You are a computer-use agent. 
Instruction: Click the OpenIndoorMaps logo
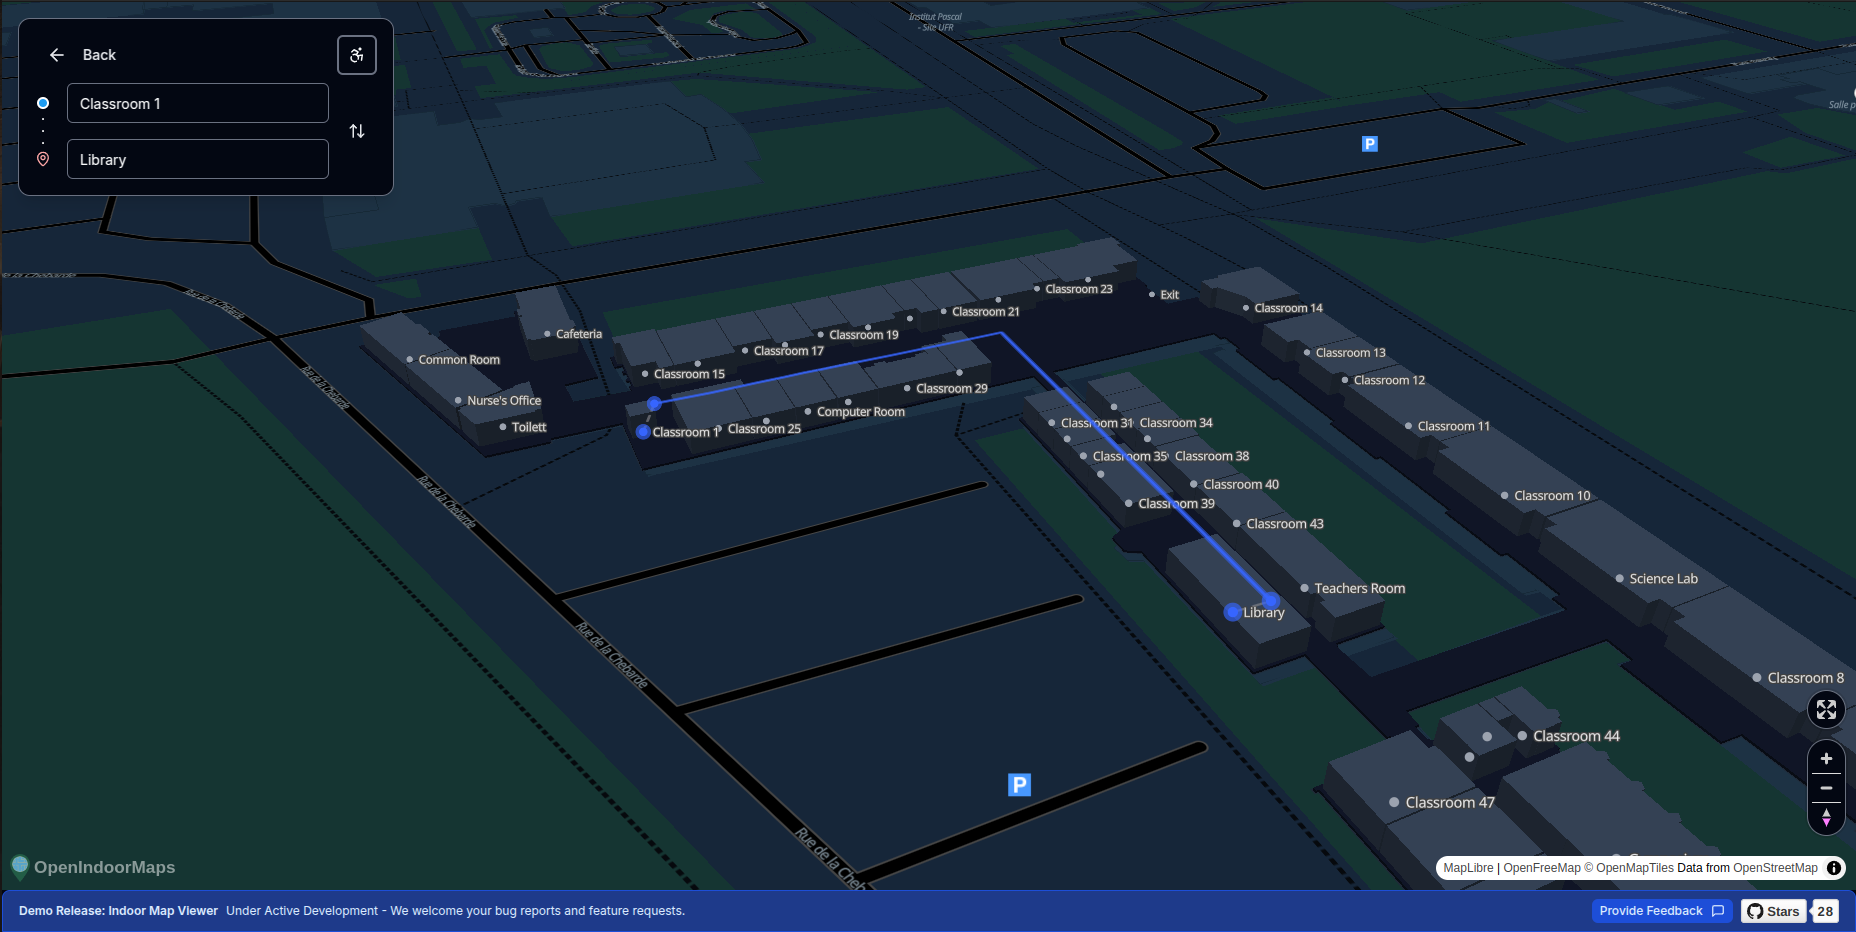coord(93,867)
